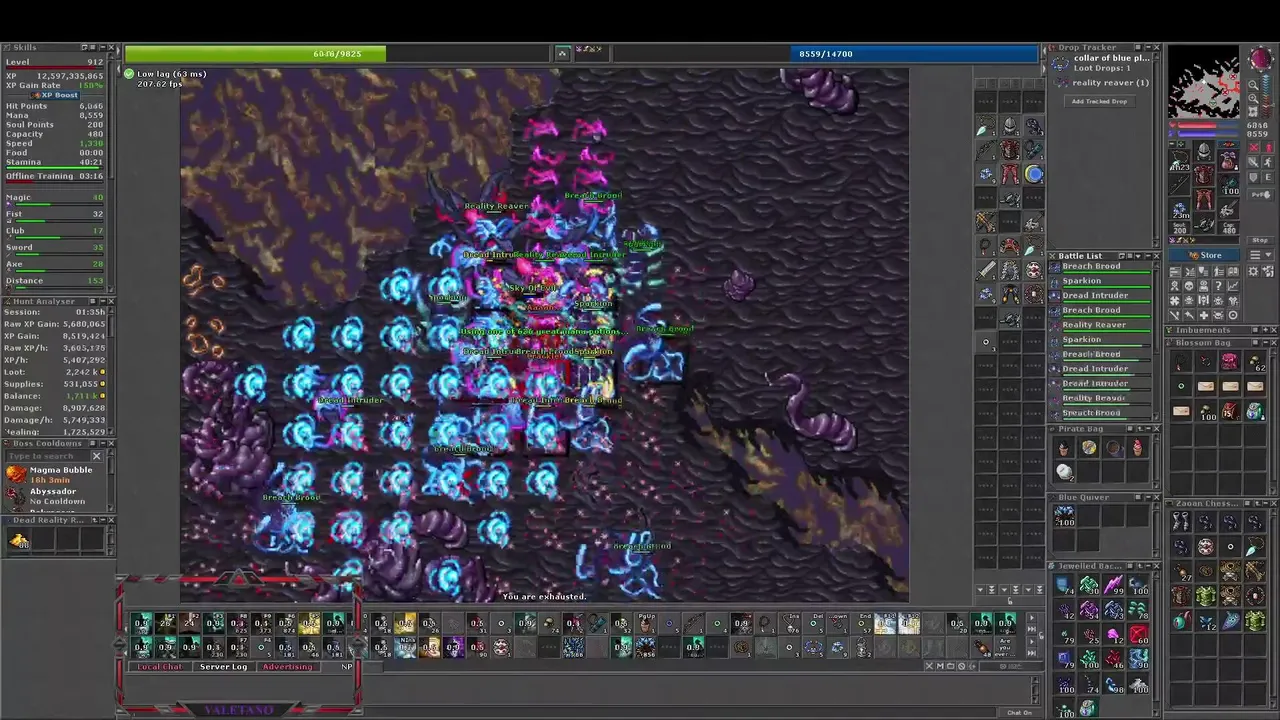Toggle the red X combat mode button

click(x=1253, y=148)
